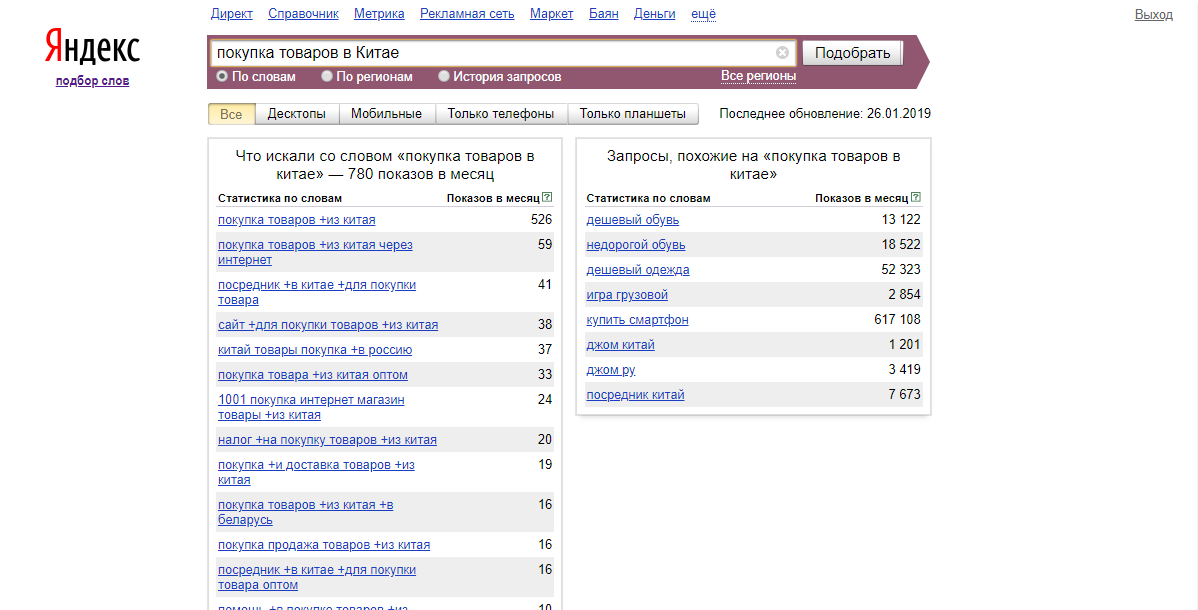Open the 'Баян' top link
The width and height of the screenshot is (1198, 610).
[x=604, y=14]
